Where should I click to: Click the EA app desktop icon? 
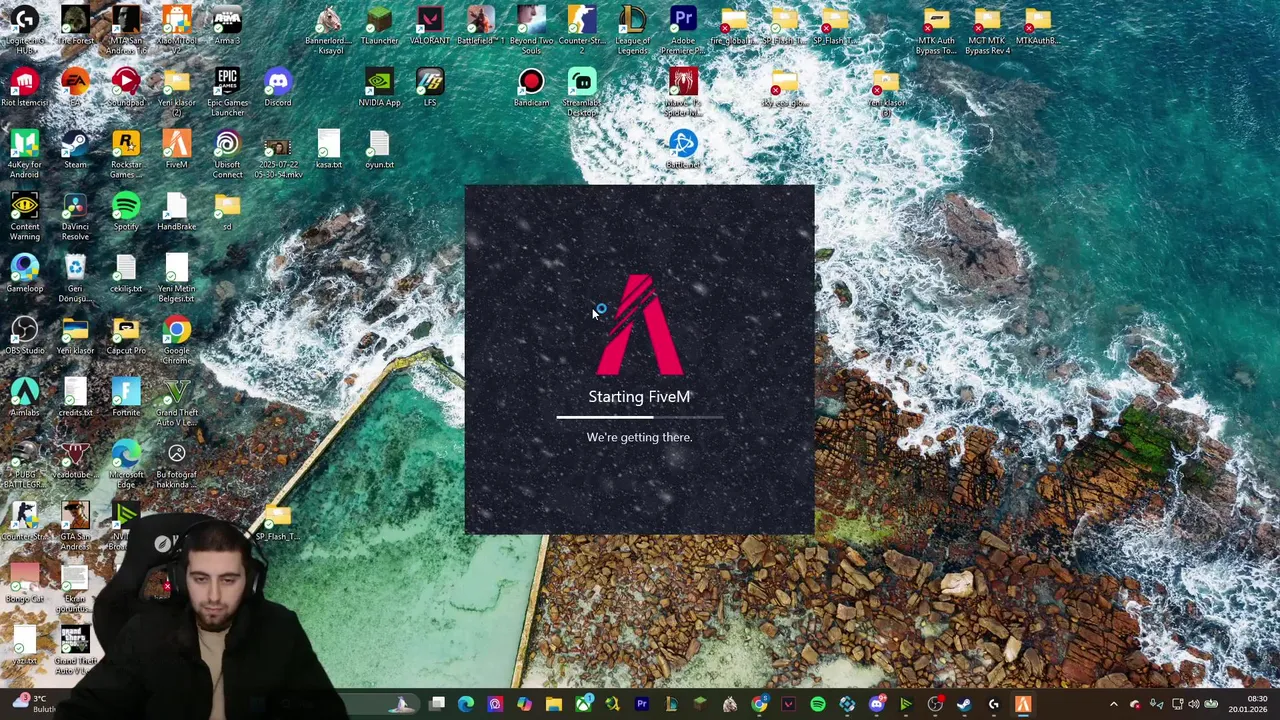tap(75, 88)
